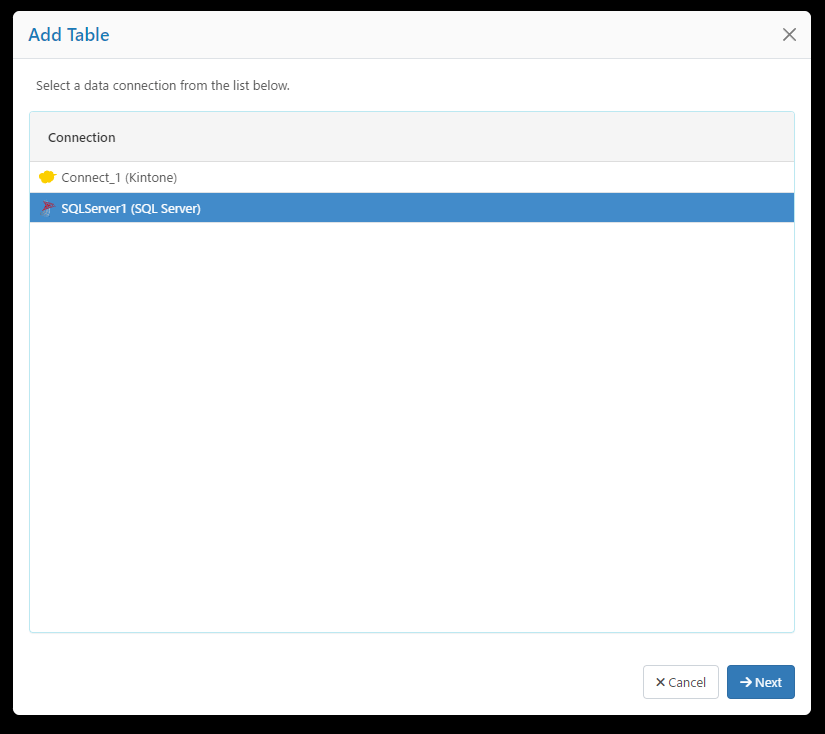Select the Connect_1 (Kintone) connection row
The height and width of the screenshot is (734, 825).
tap(300, 177)
